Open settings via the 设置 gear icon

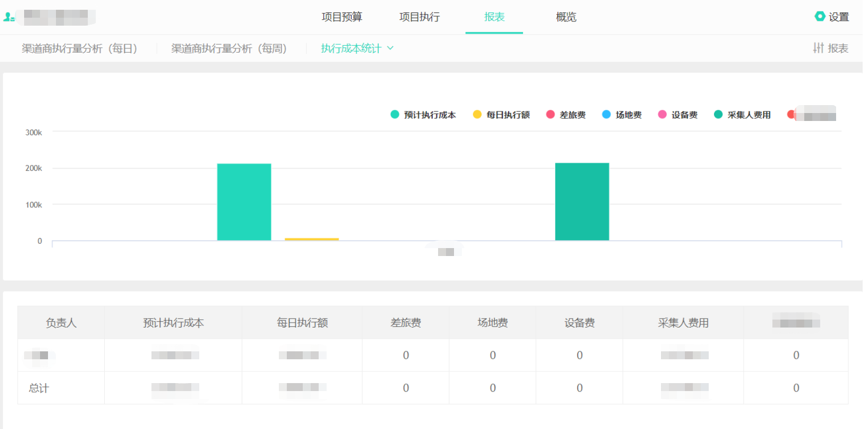pyautogui.click(x=820, y=17)
